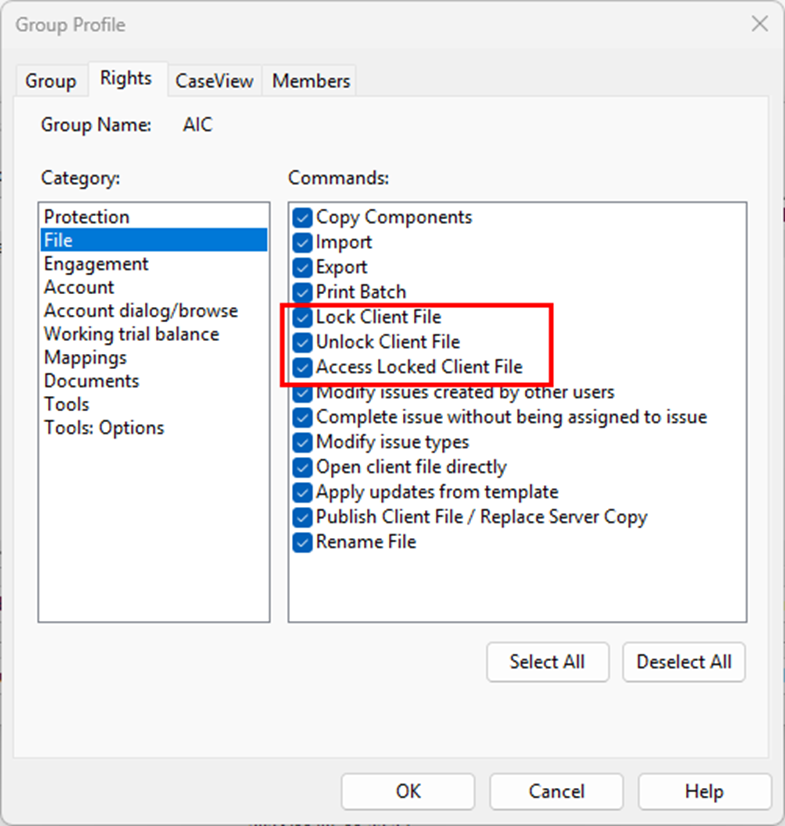The height and width of the screenshot is (826, 785).
Task: Disable the Print Batch right
Action: (x=303, y=292)
